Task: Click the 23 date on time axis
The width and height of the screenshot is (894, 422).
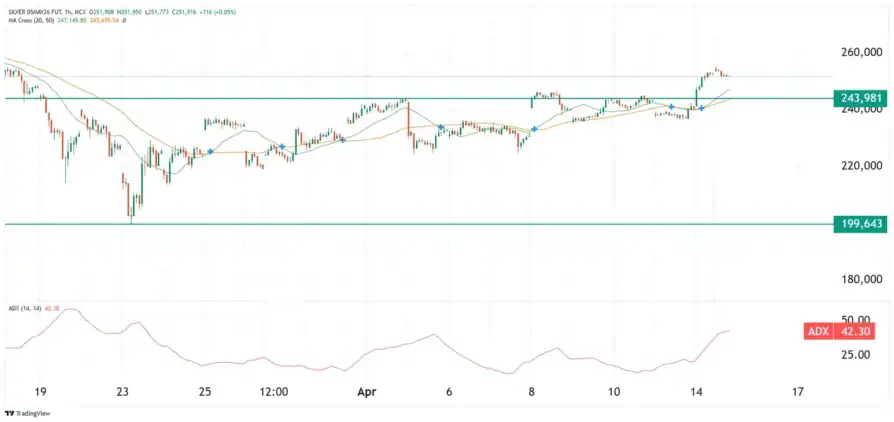Action: [x=122, y=393]
